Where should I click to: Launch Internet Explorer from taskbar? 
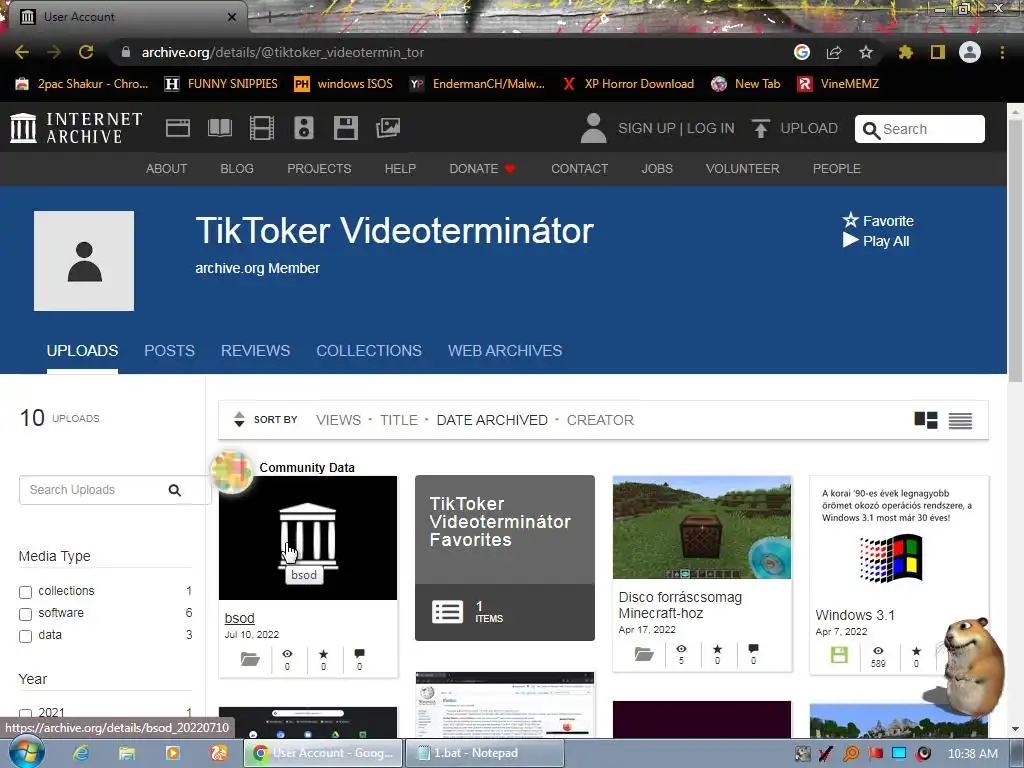pos(80,753)
